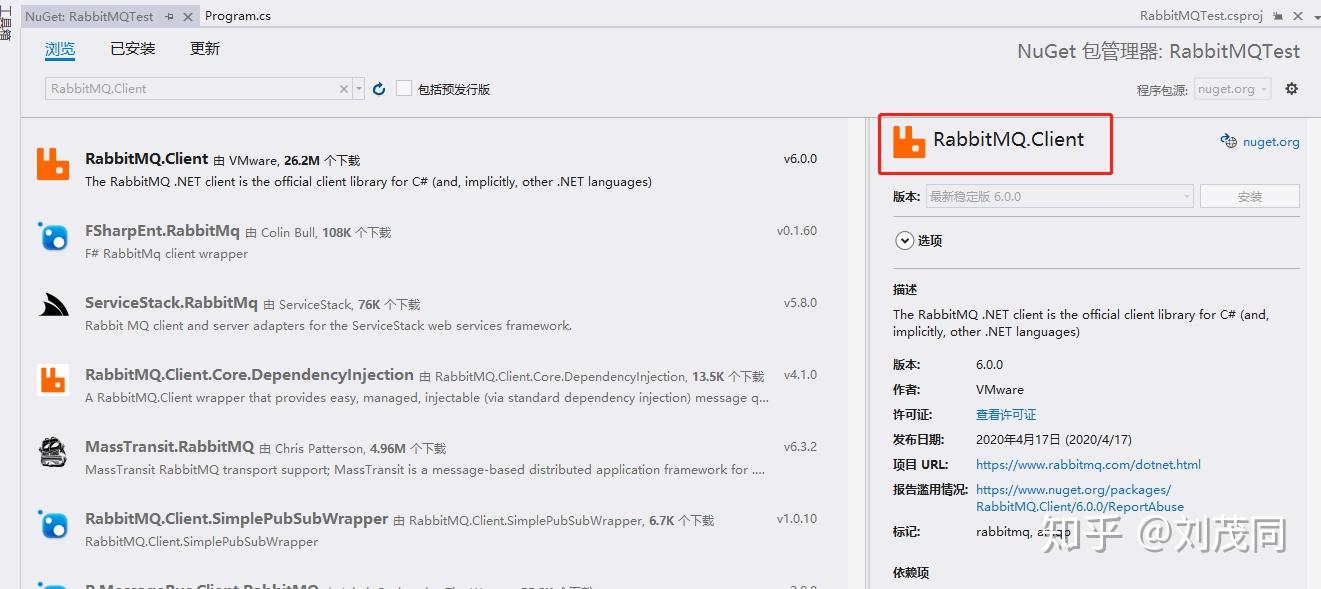The width and height of the screenshot is (1321, 589).
Task: Open the rabbitmq.com/dotnet.html project URL
Action: 1088,464
